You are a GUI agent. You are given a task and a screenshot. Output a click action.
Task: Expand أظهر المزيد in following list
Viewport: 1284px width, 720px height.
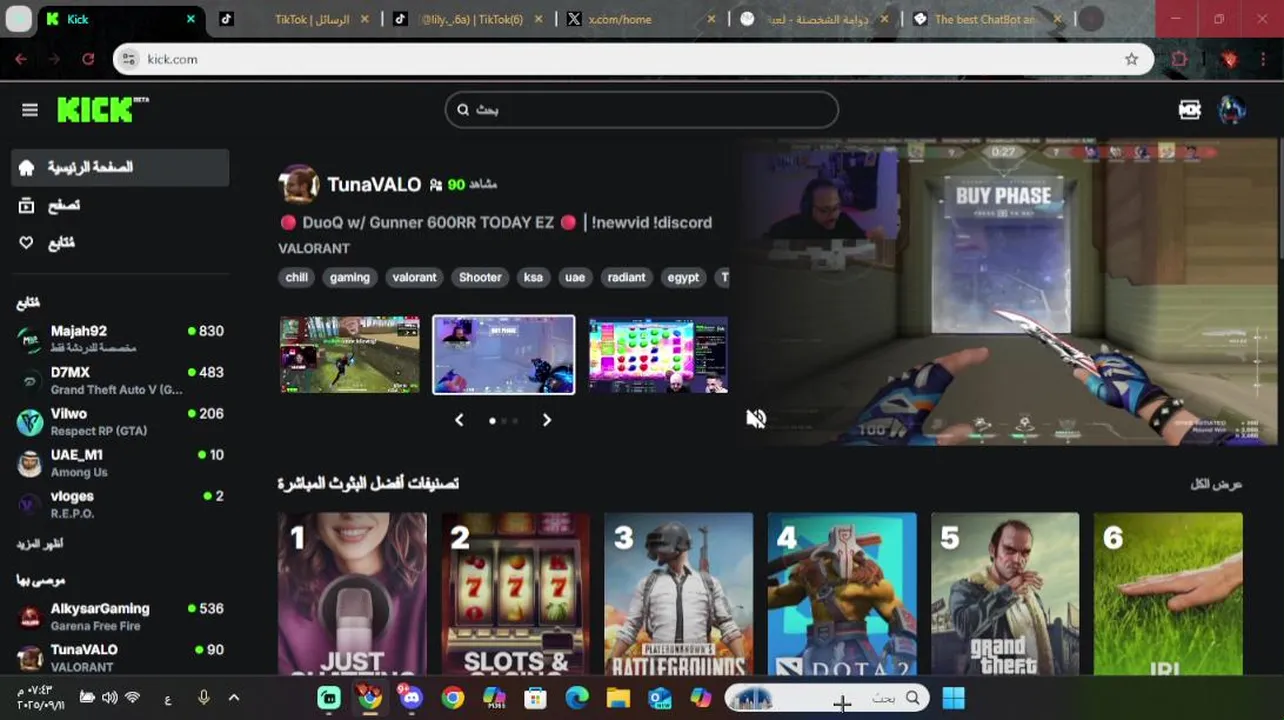pyautogui.click(x=40, y=544)
